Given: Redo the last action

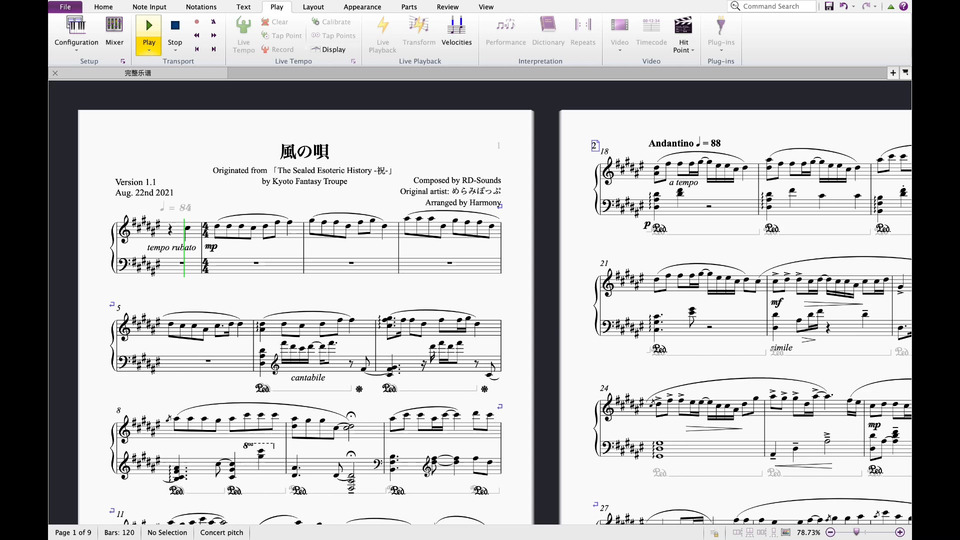Looking at the screenshot, I should coord(866,6).
